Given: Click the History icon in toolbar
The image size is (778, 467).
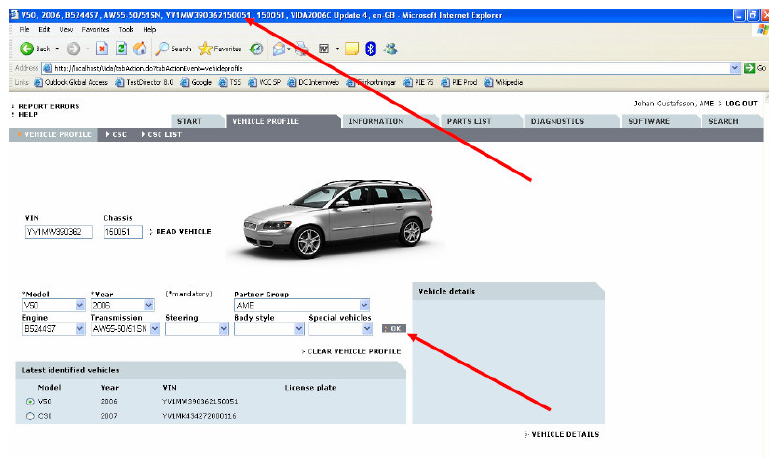Looking at the screenshot, I should [x=256, y=48].
